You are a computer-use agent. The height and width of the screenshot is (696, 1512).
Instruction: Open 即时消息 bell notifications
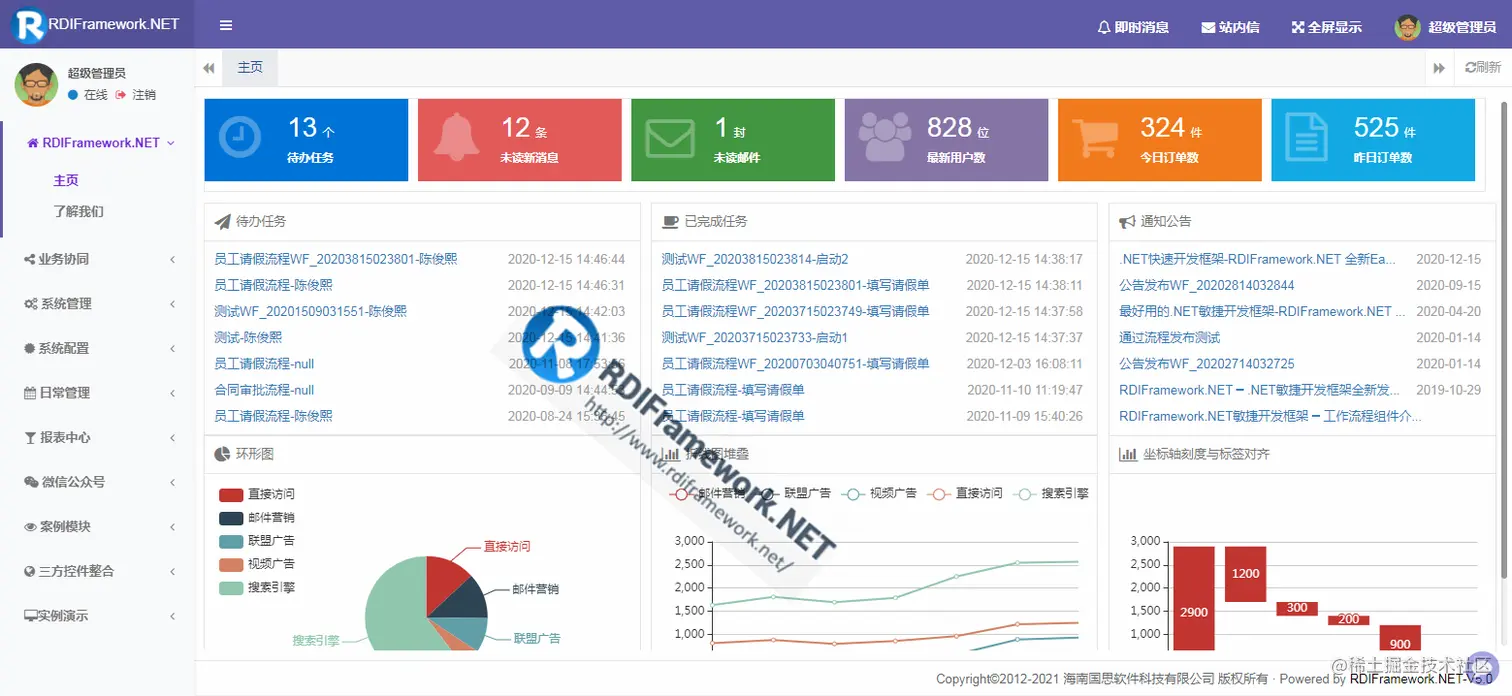[x=1133, y=27]
